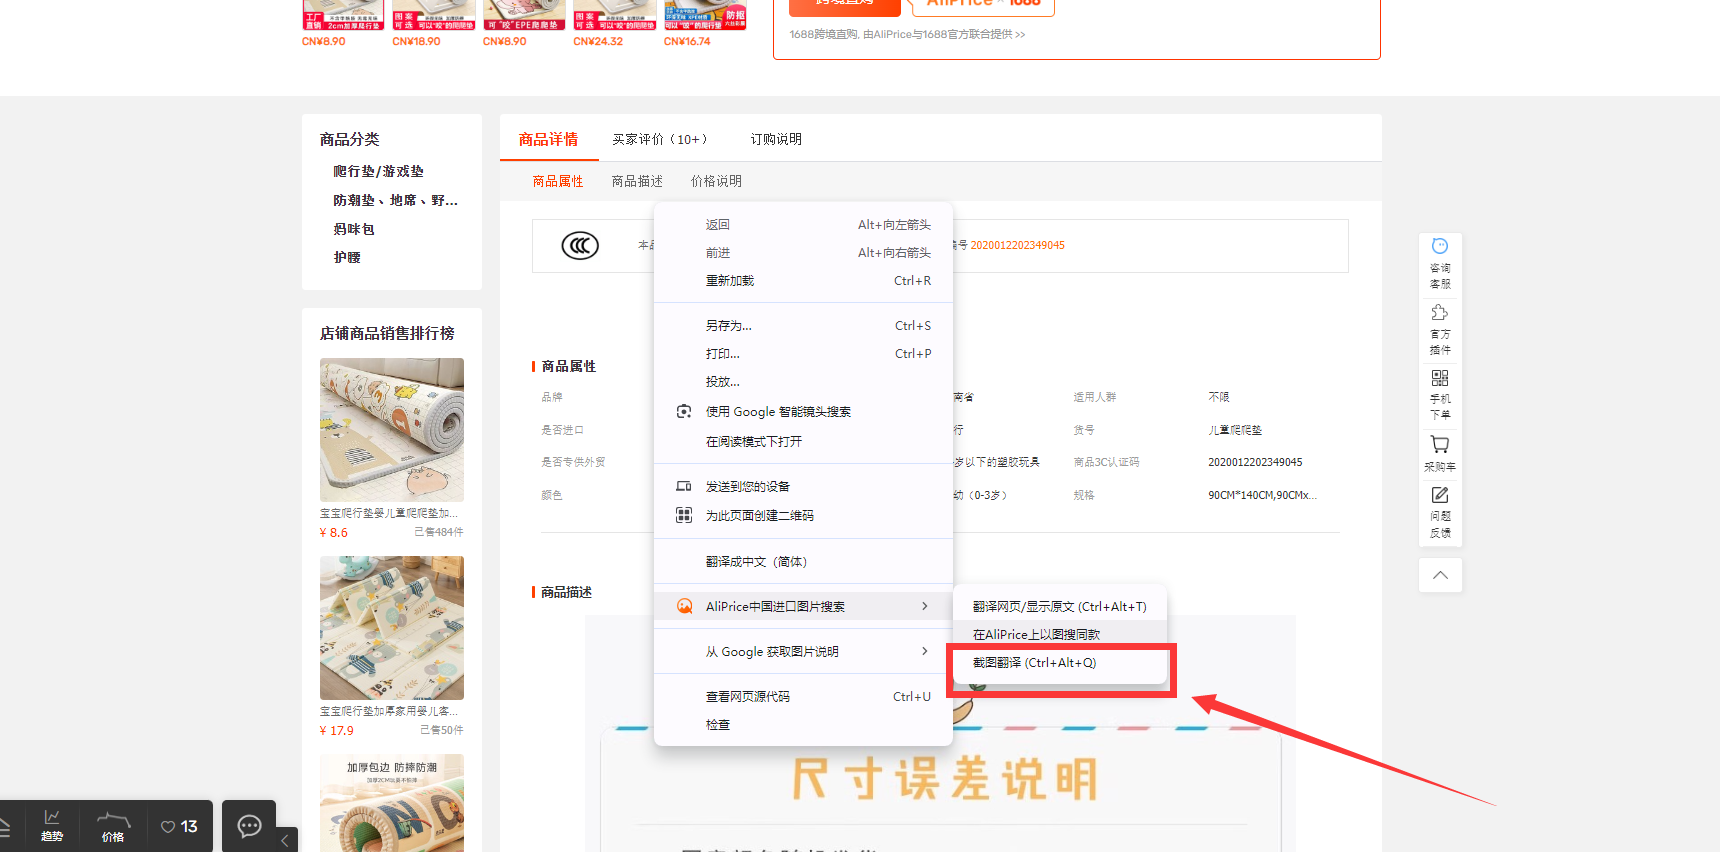Switch to the 商品详情 tab
The height and width of the screenshot is (852, 1720).
pyautogui.click(x=548, y=139)
